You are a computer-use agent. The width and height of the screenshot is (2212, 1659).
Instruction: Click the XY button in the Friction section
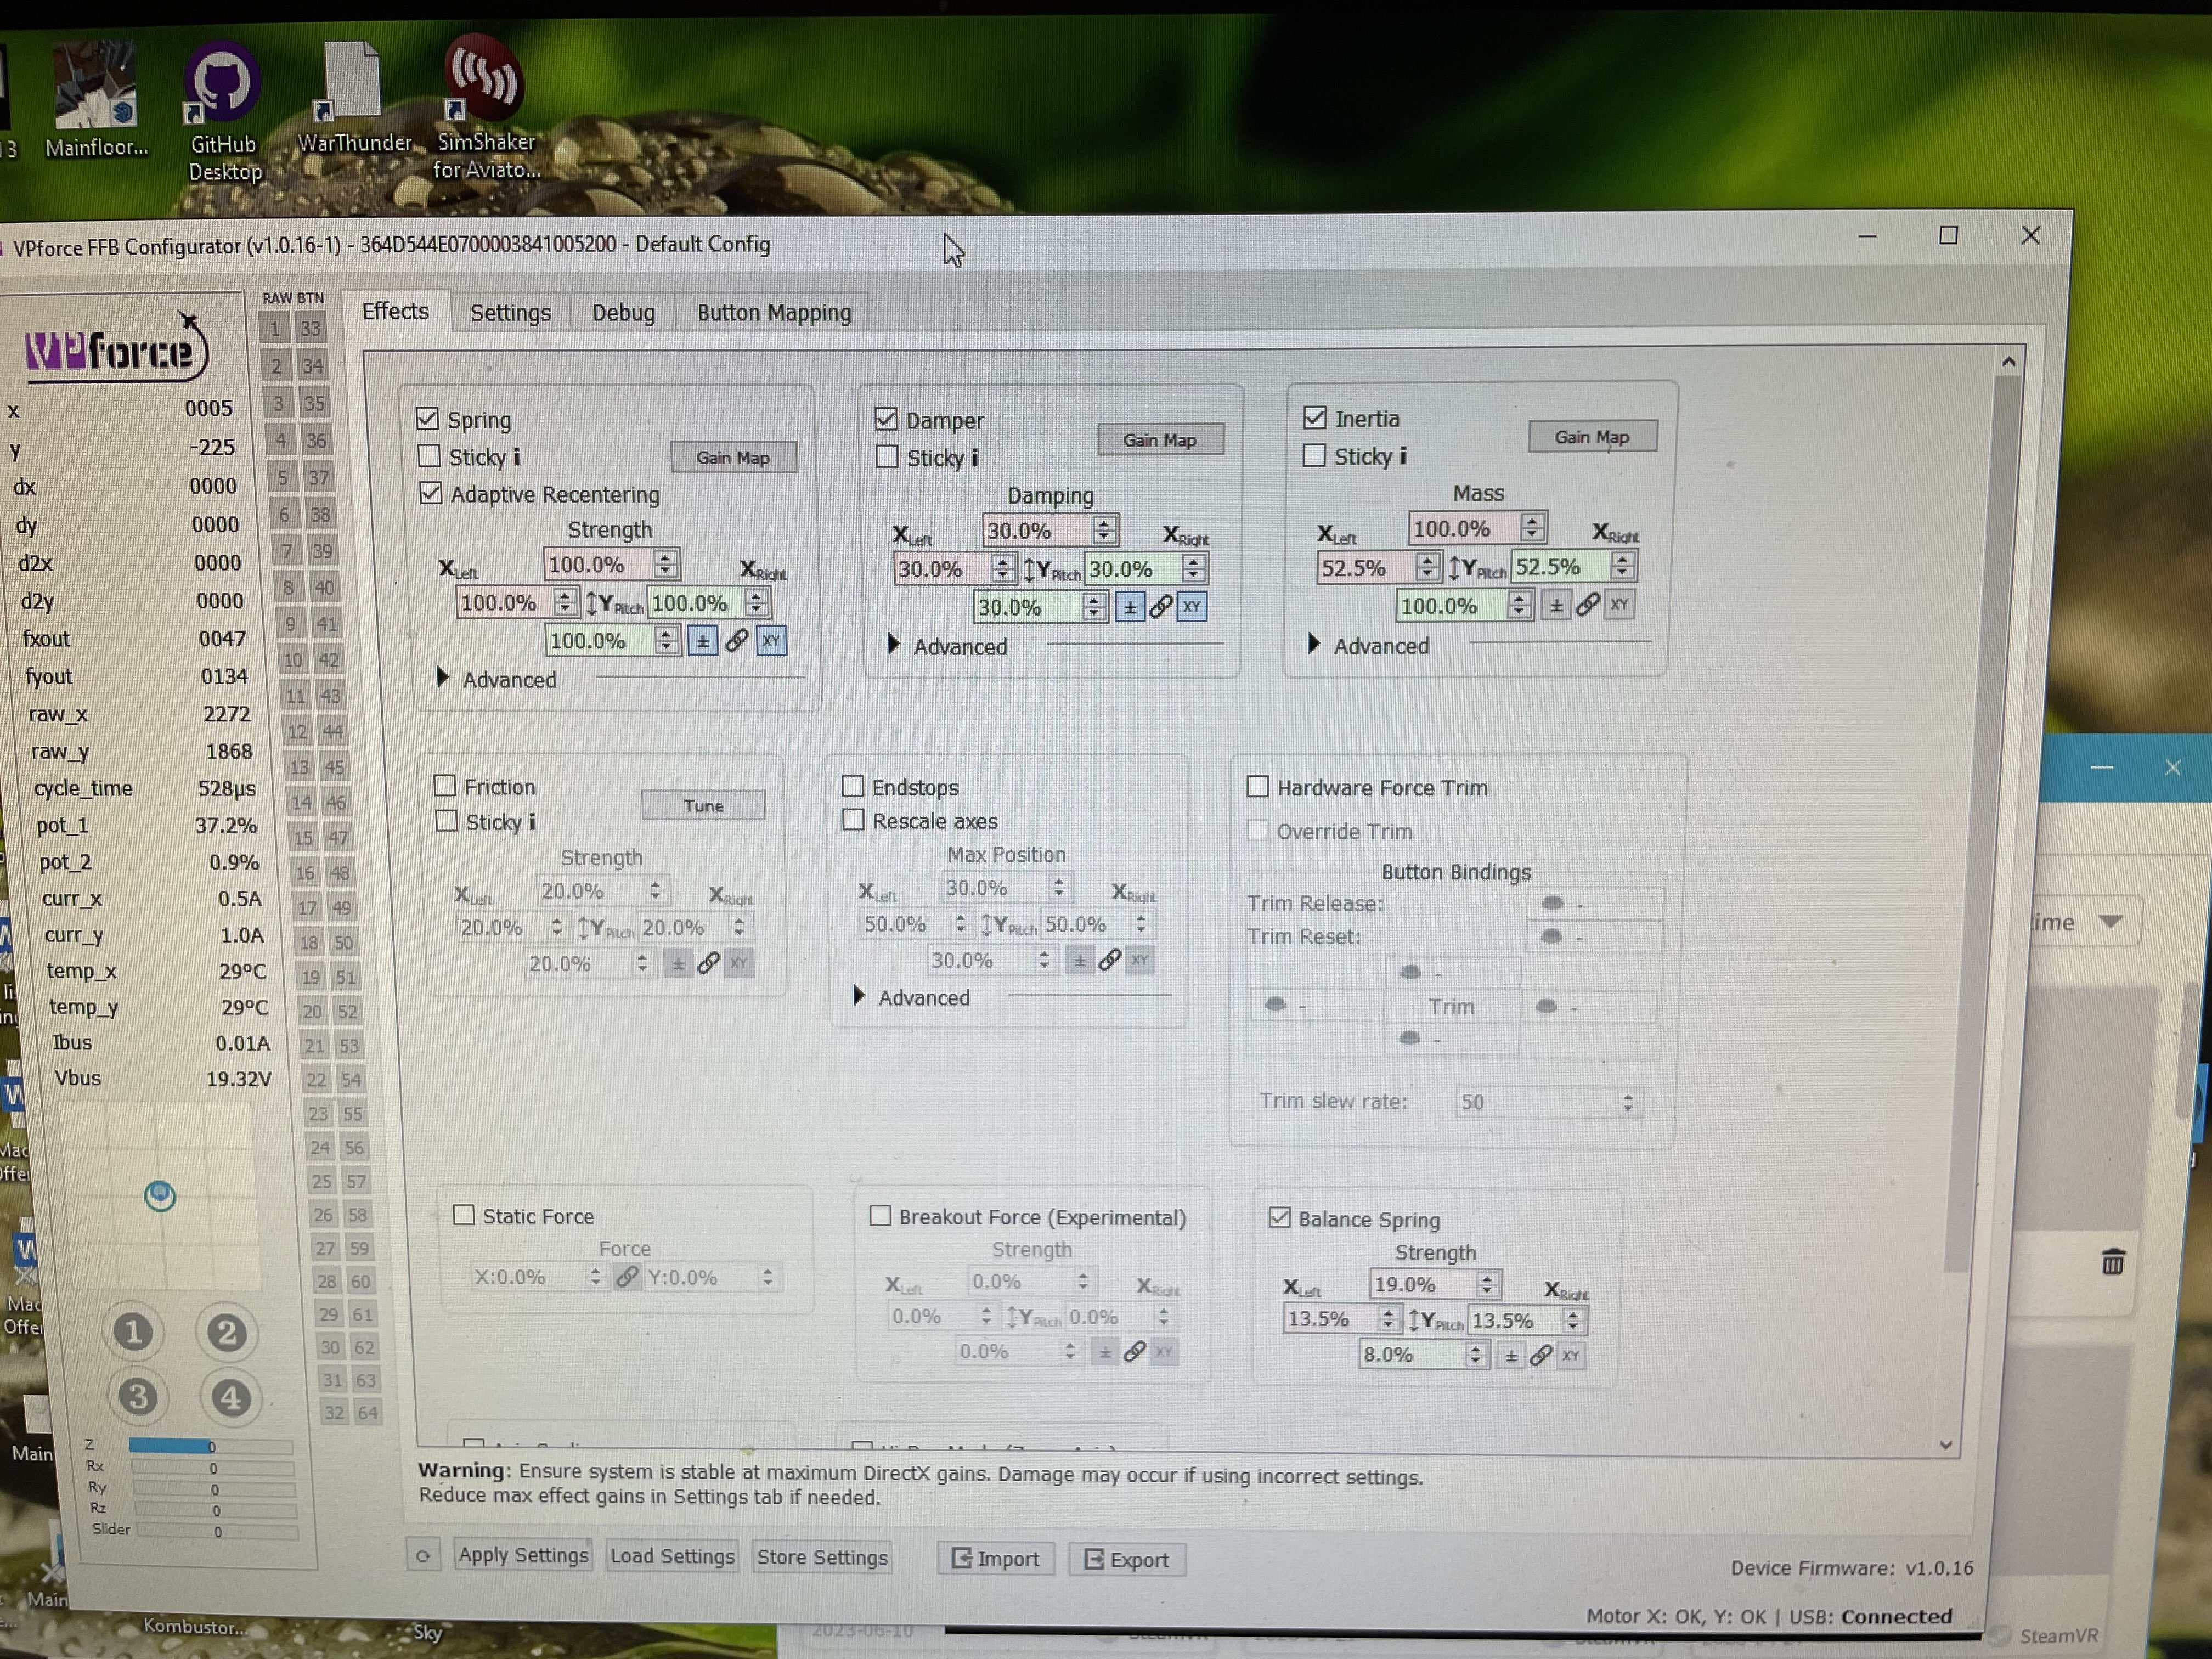pyautogui.click(x=739, y=962)
